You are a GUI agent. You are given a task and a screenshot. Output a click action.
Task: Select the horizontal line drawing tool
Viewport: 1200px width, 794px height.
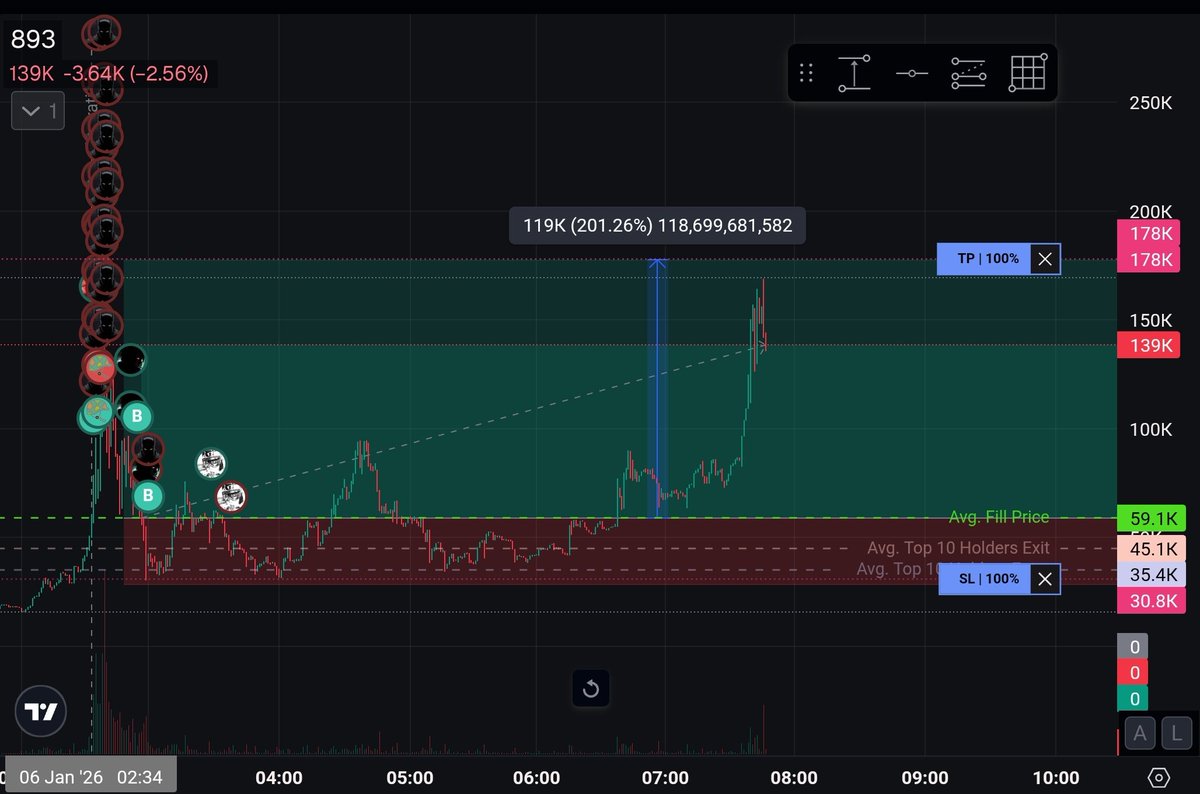coord(911,73)
